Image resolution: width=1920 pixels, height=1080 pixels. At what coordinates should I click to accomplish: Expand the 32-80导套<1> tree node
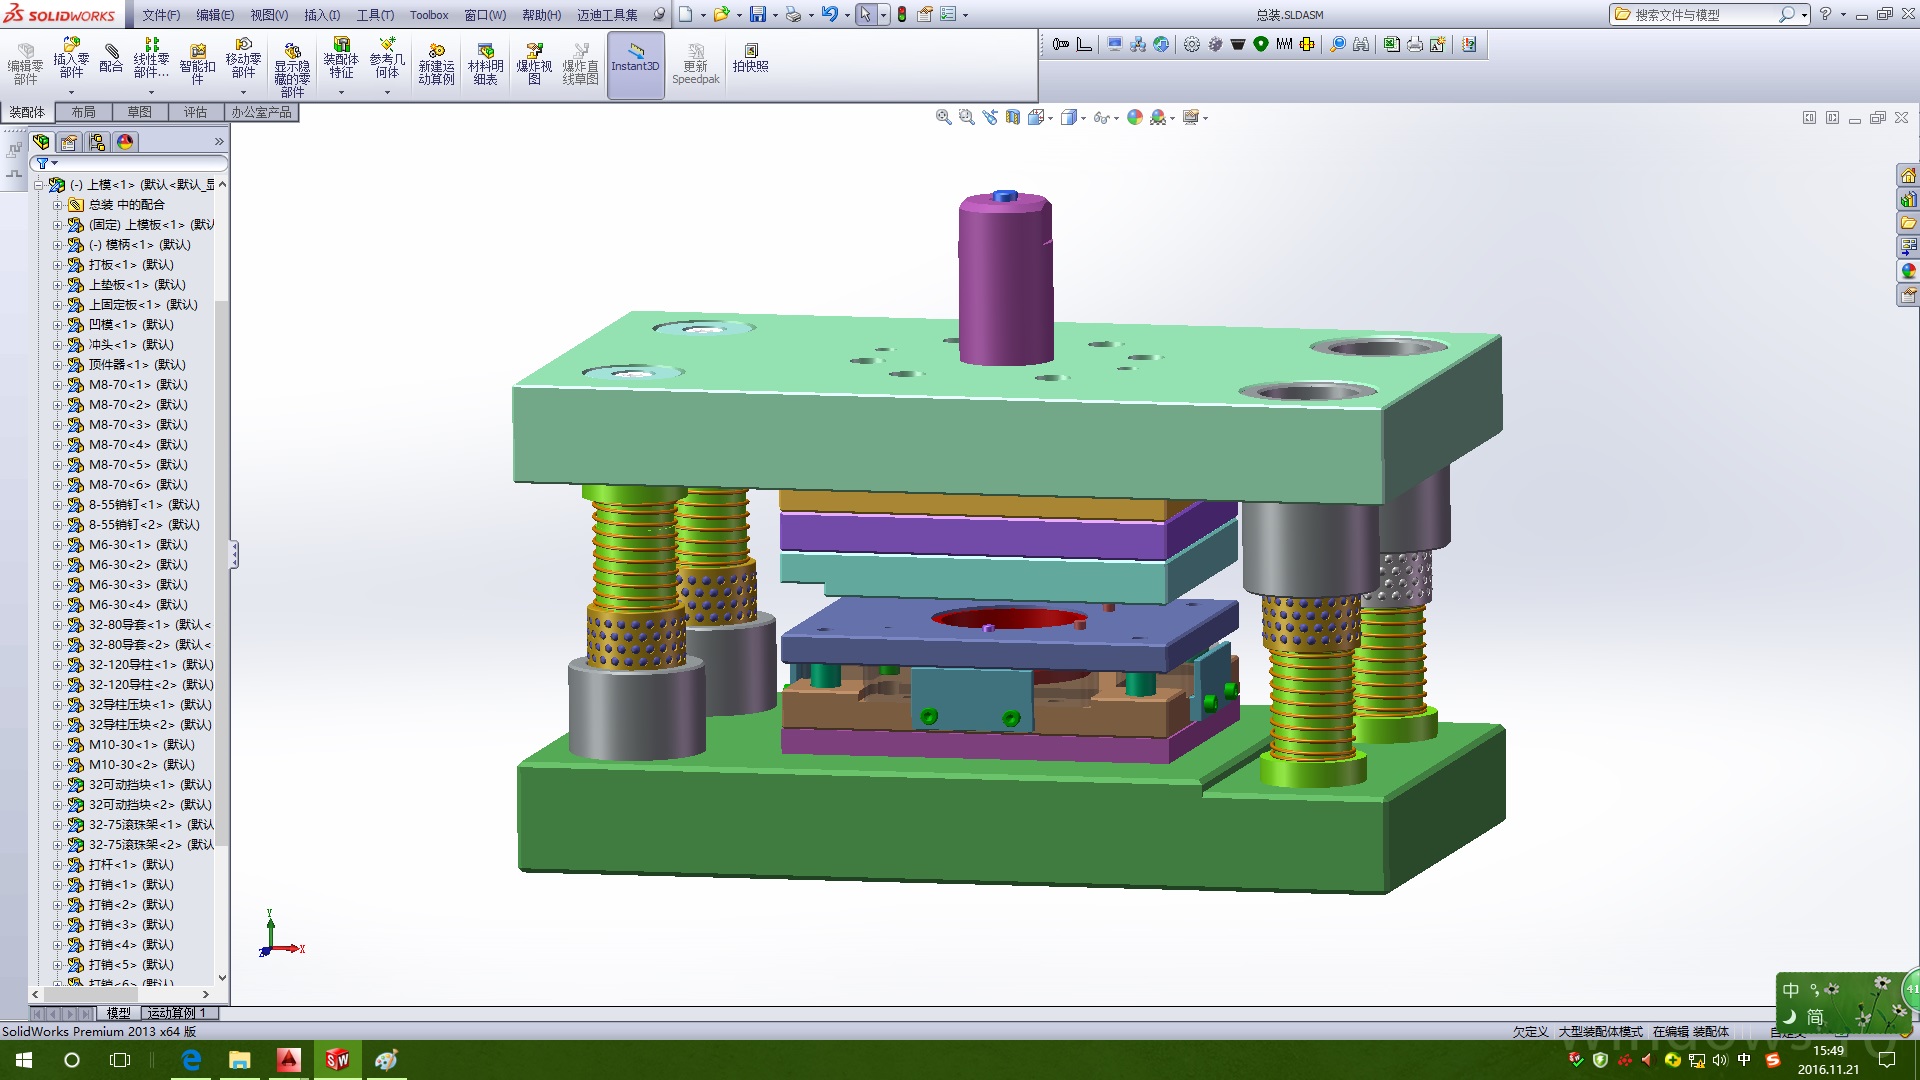[x=58, y=625]
